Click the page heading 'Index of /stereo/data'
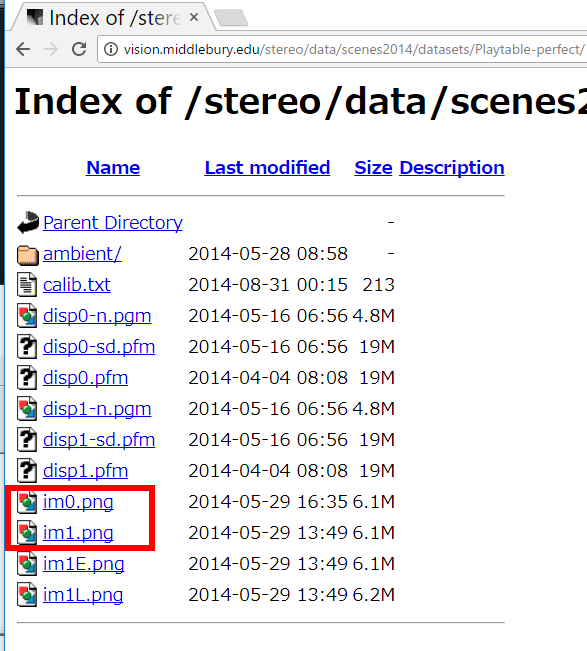Screen dimensions: 587x651 (x=301, y=102)
